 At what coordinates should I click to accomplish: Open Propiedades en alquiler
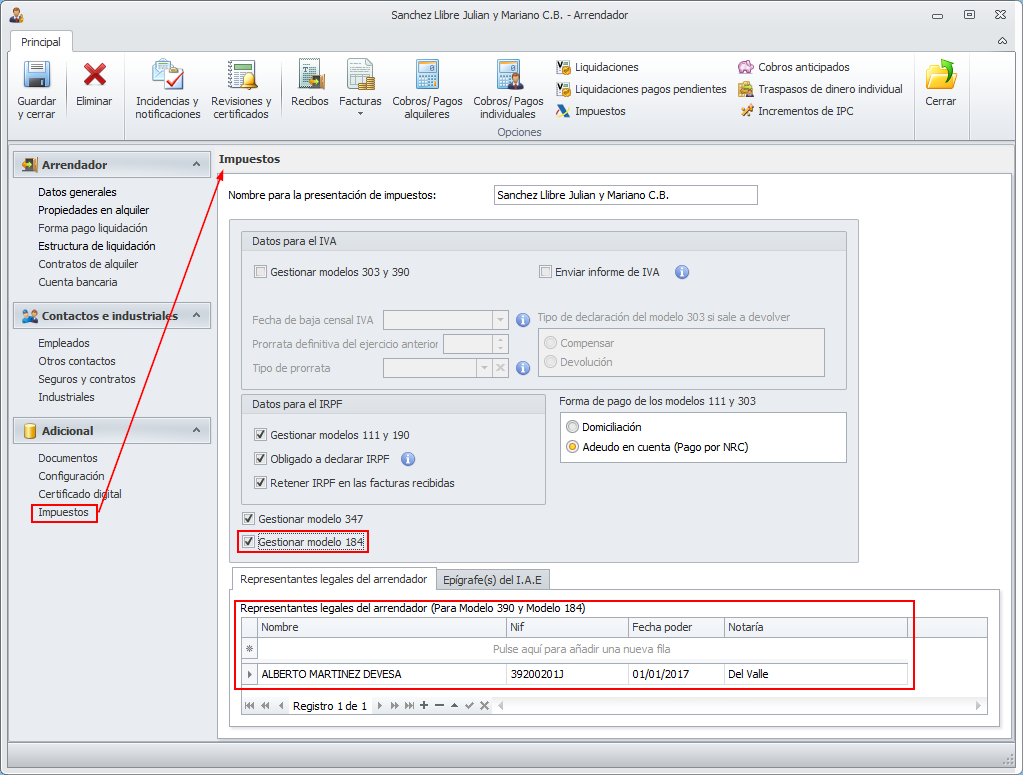93,211
